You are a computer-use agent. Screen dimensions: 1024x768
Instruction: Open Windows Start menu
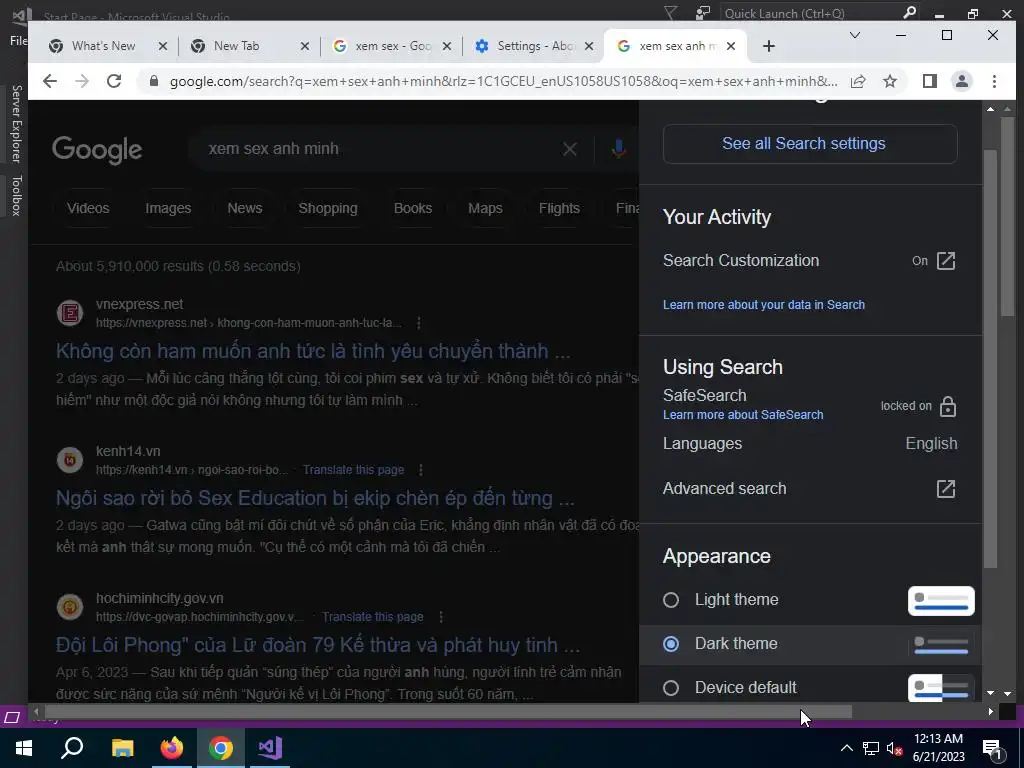[24, 748]
